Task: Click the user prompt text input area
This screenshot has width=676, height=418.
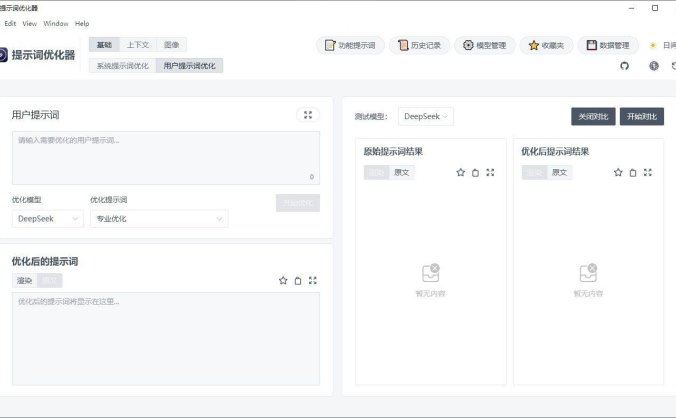Action: click(166, 158)
